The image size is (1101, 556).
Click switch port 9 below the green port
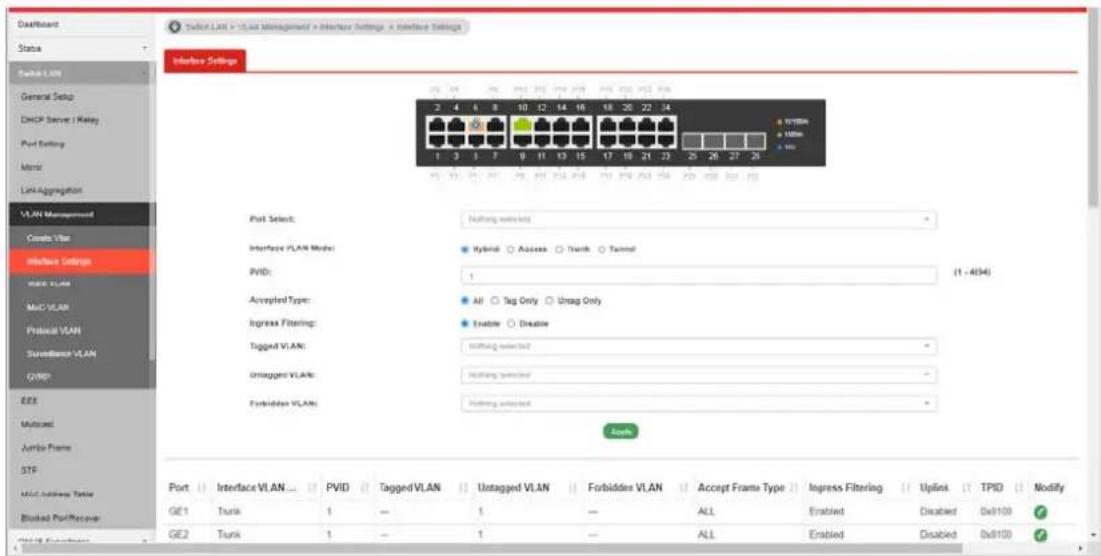click(523, 140)
